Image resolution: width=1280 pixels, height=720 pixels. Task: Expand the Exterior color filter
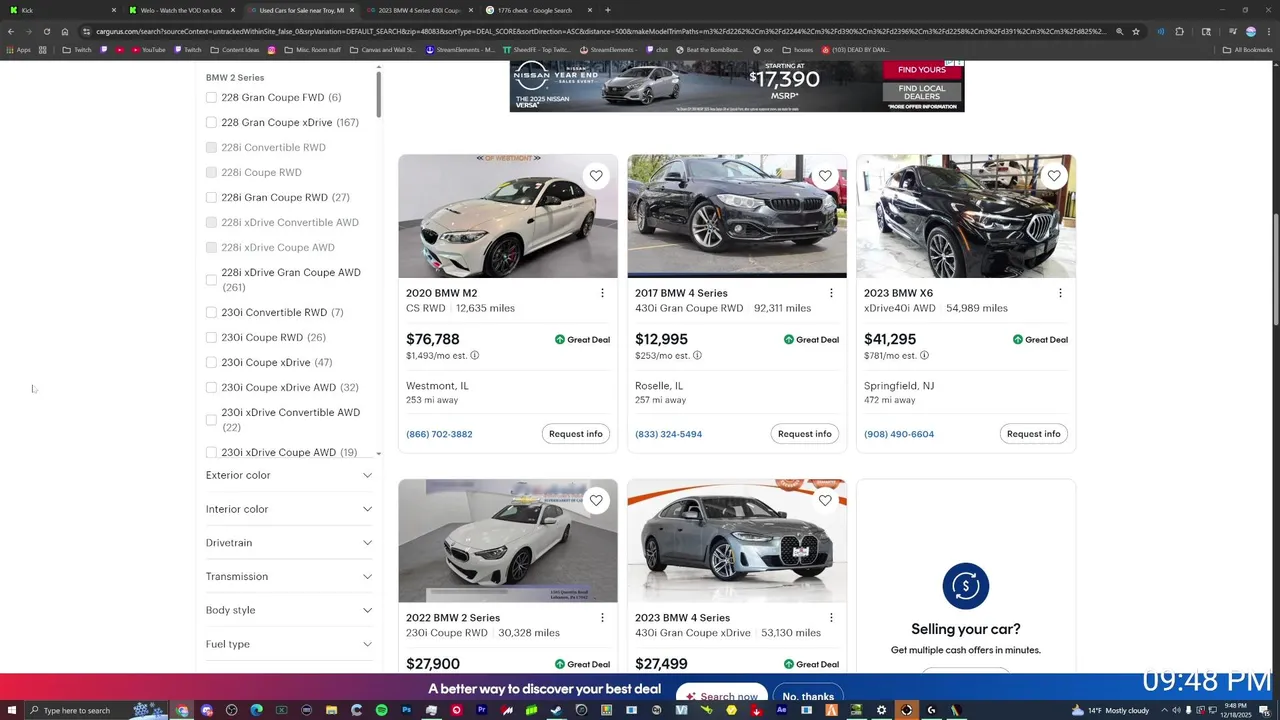click(289, 475)
